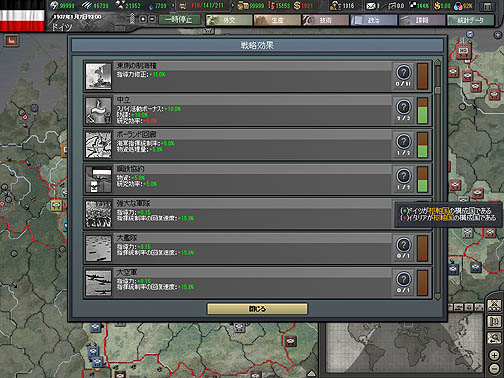Click the supplies crate icon
504x378 pixels.
pos(242,6)
